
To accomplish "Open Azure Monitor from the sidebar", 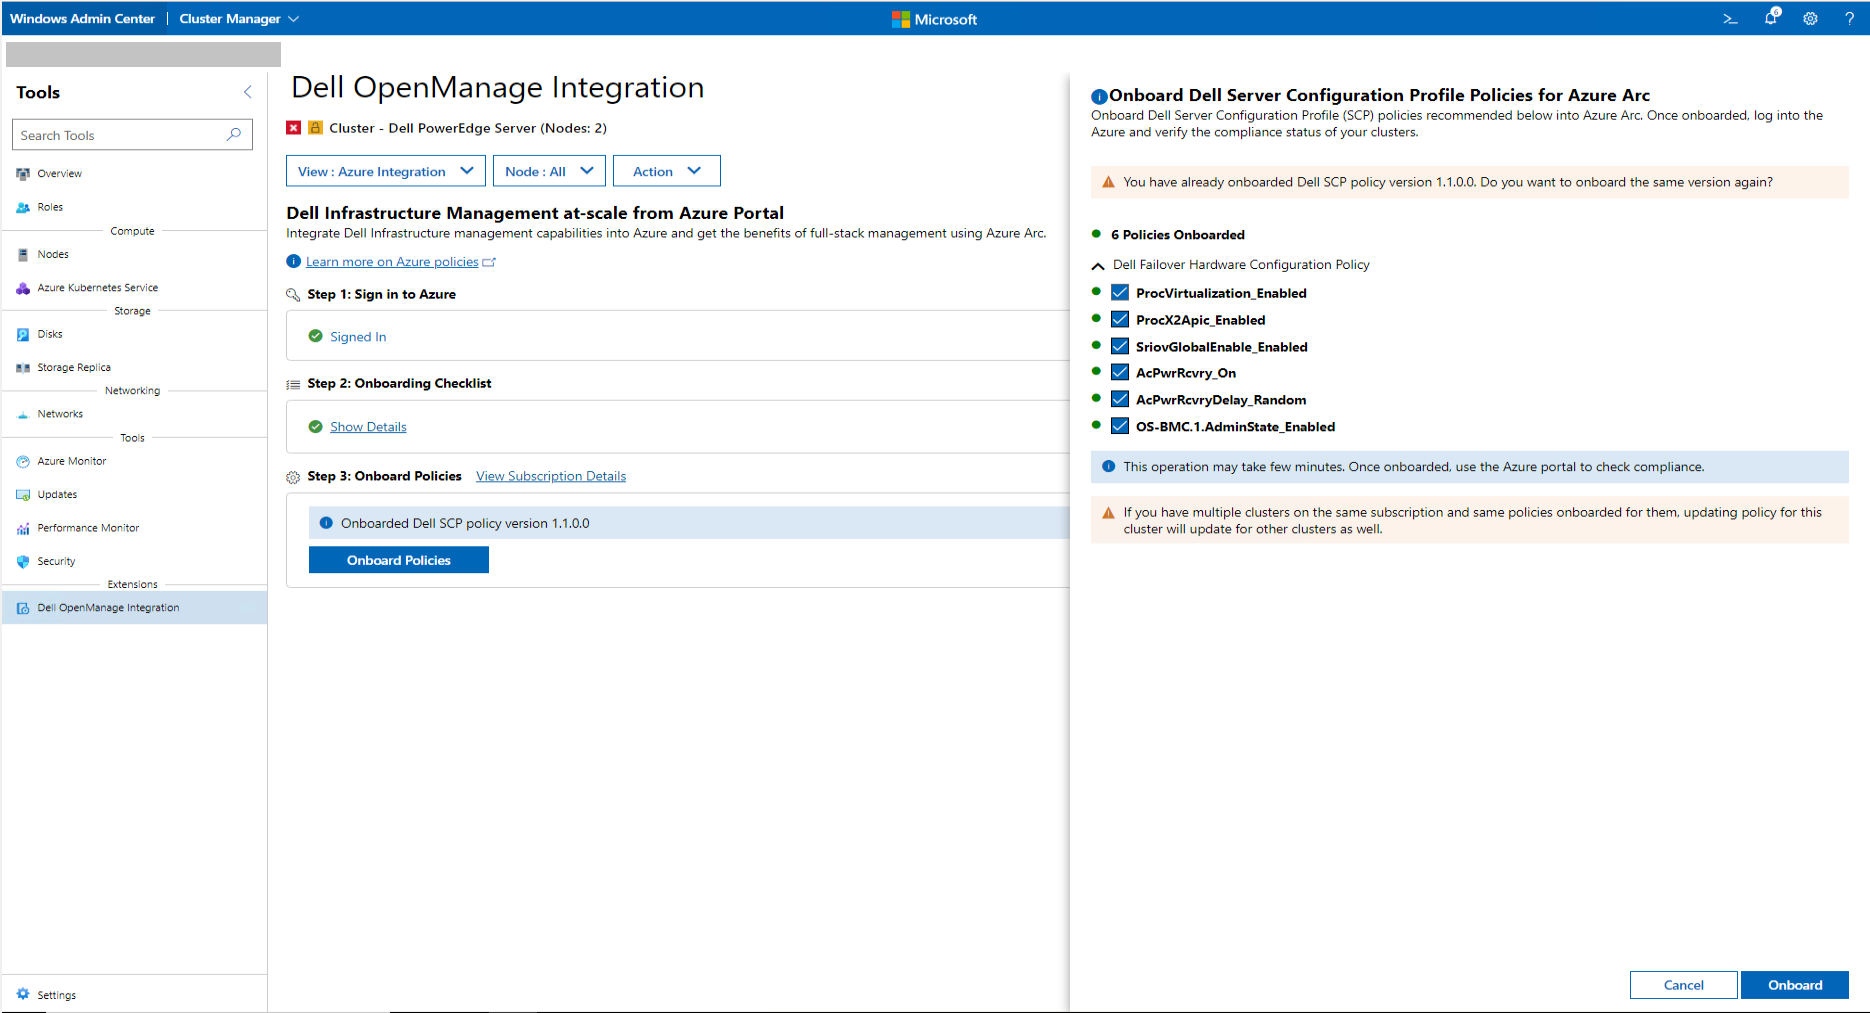I will tap(70, 461).
